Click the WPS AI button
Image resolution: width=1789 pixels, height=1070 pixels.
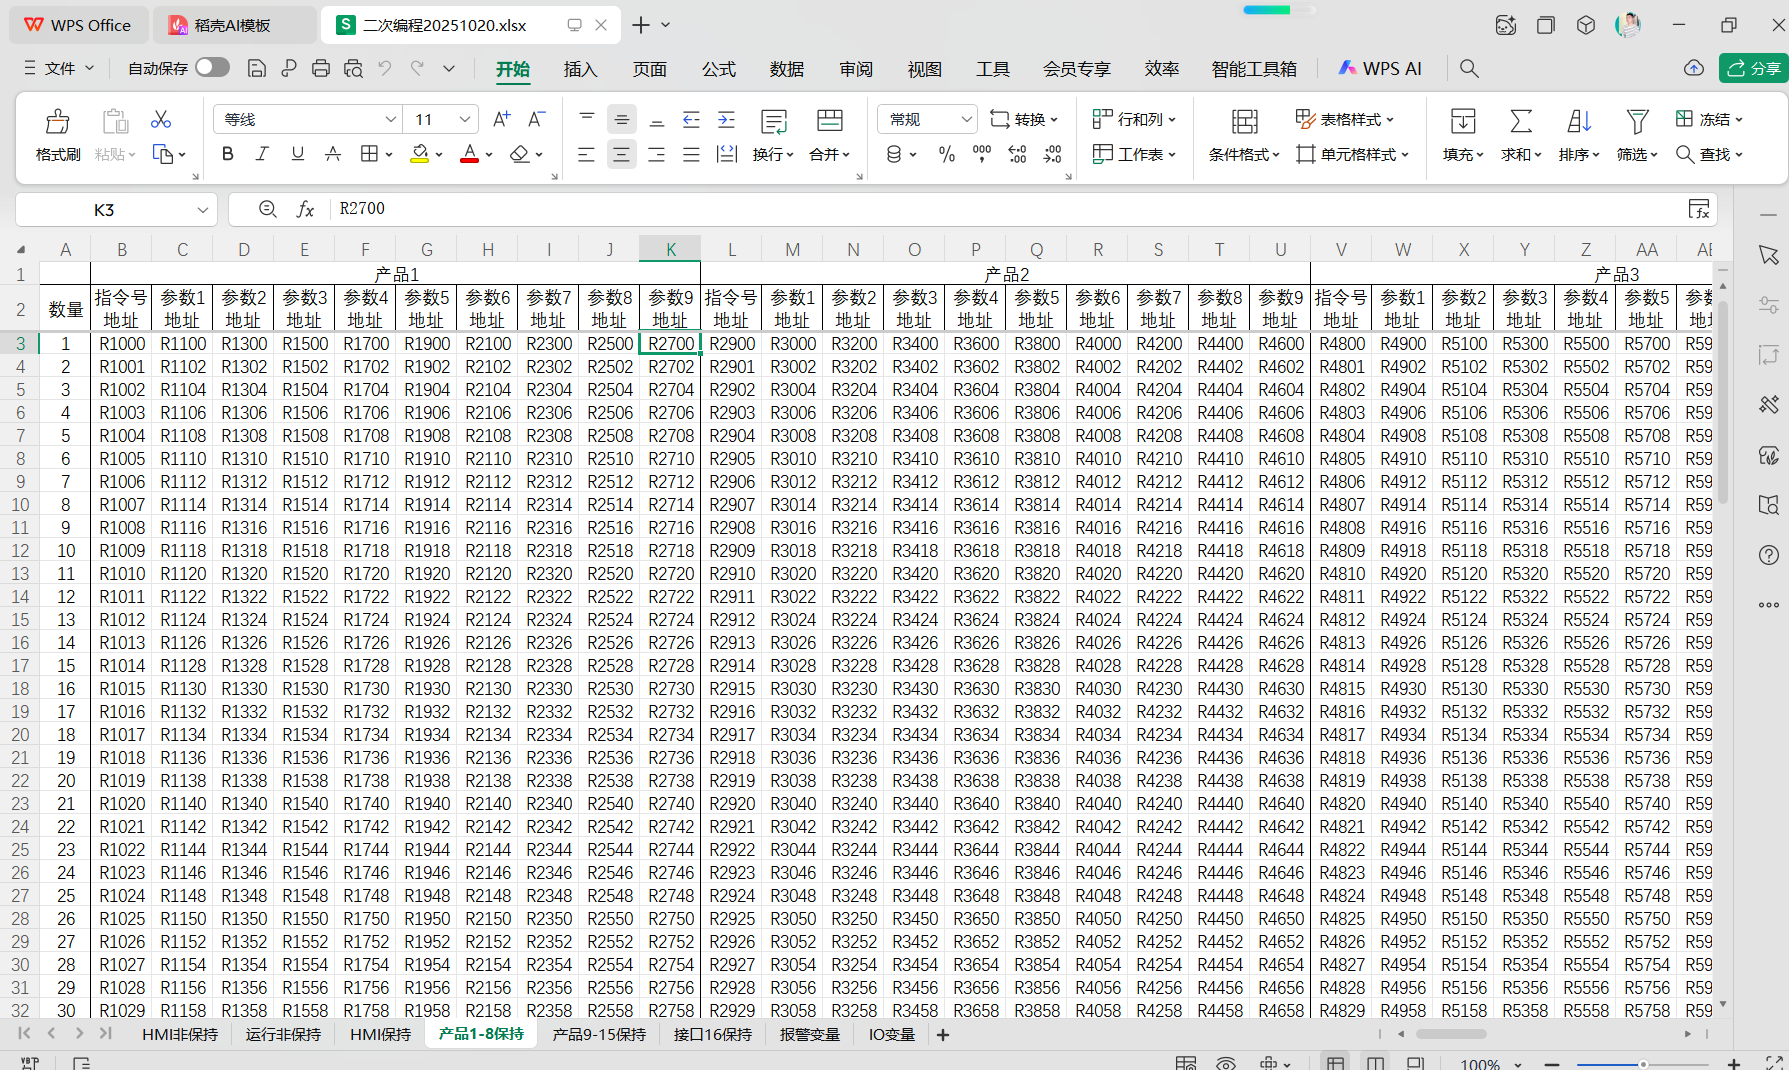pos(1380,68)
